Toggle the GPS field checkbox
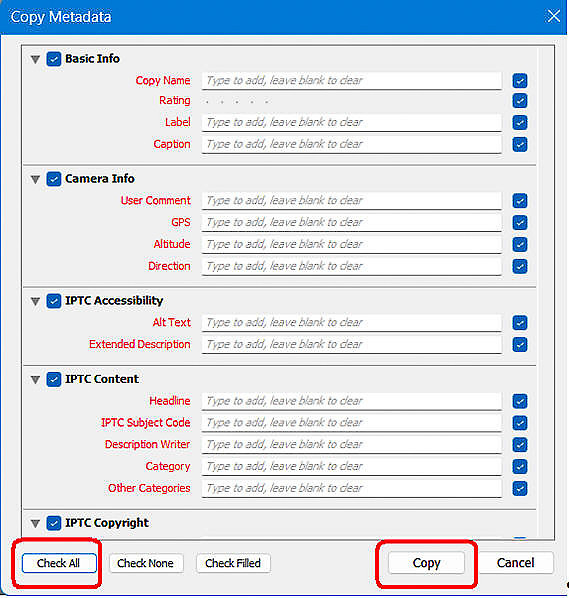 coord(520,223)
